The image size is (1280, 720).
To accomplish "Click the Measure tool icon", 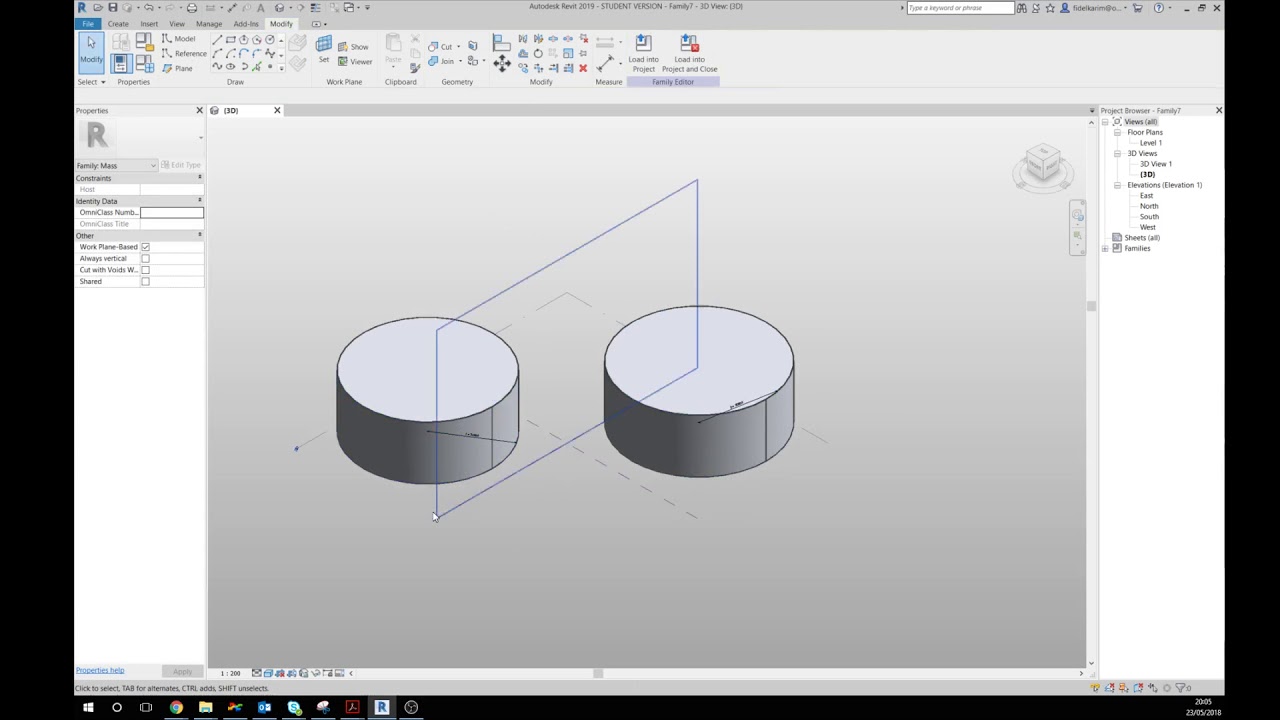I will pos(605,63).
